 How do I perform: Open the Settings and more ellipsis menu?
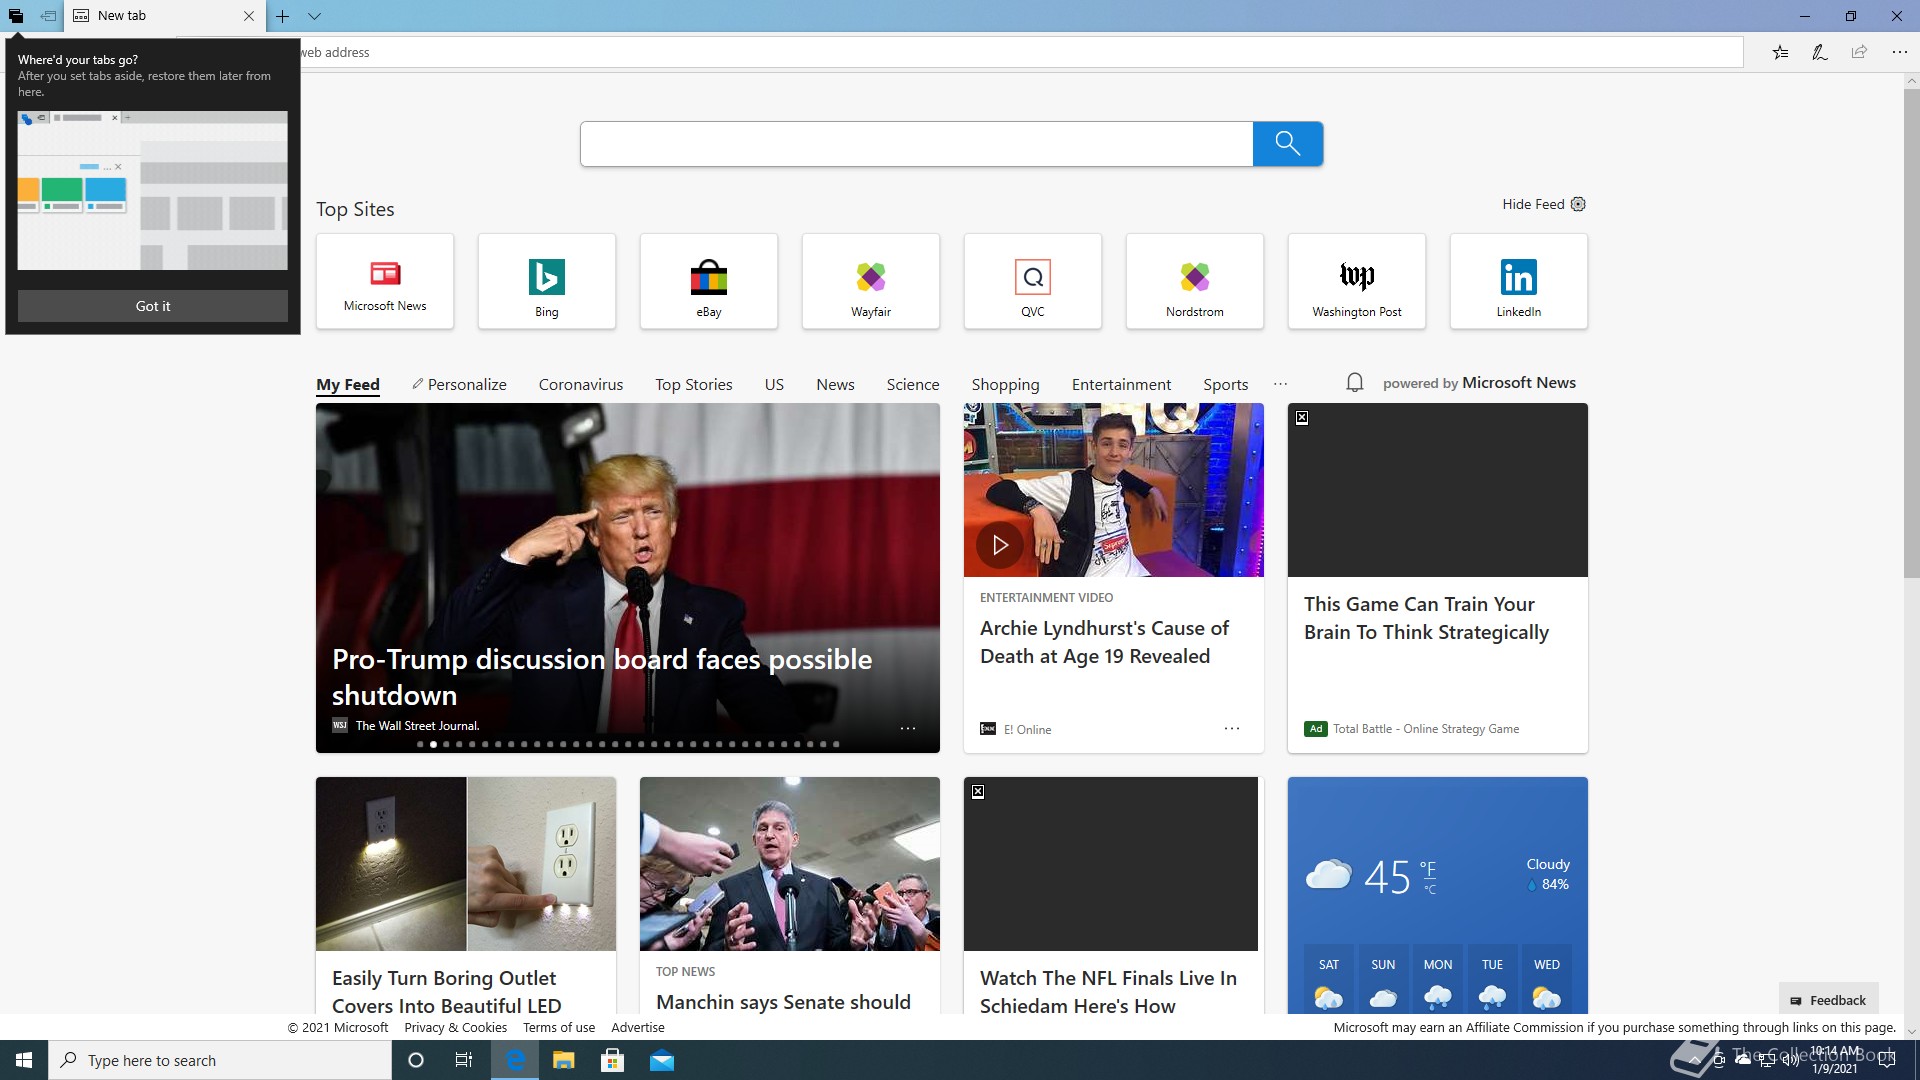pyautogui.click(x=1899, y=52)
